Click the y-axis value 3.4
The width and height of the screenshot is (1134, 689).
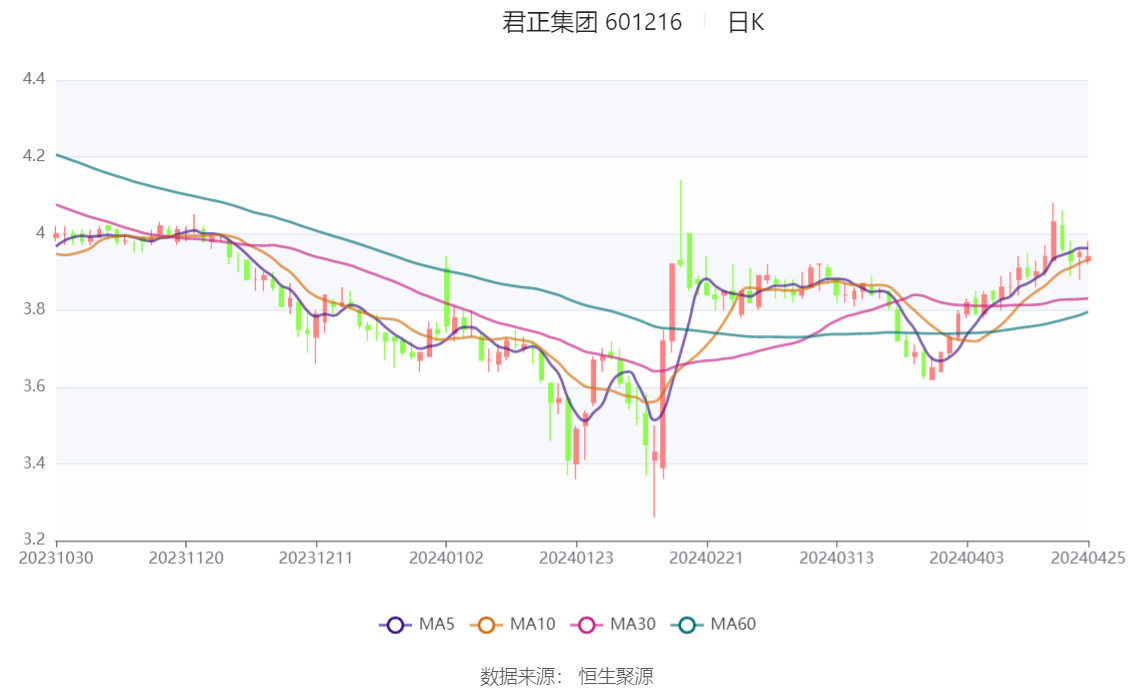coord(34,463)
